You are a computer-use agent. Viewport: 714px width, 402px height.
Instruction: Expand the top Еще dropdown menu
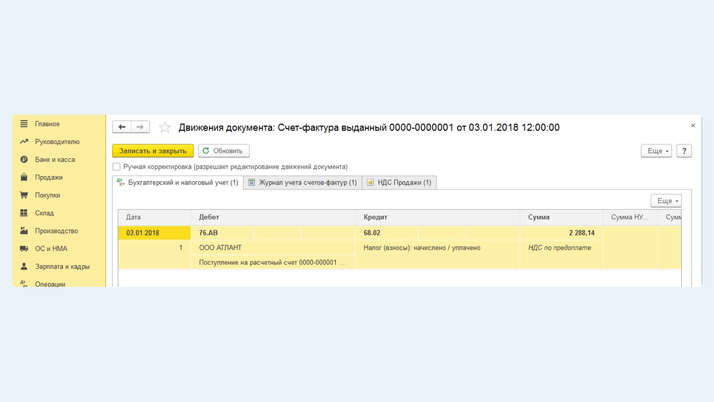click(656, 151)
